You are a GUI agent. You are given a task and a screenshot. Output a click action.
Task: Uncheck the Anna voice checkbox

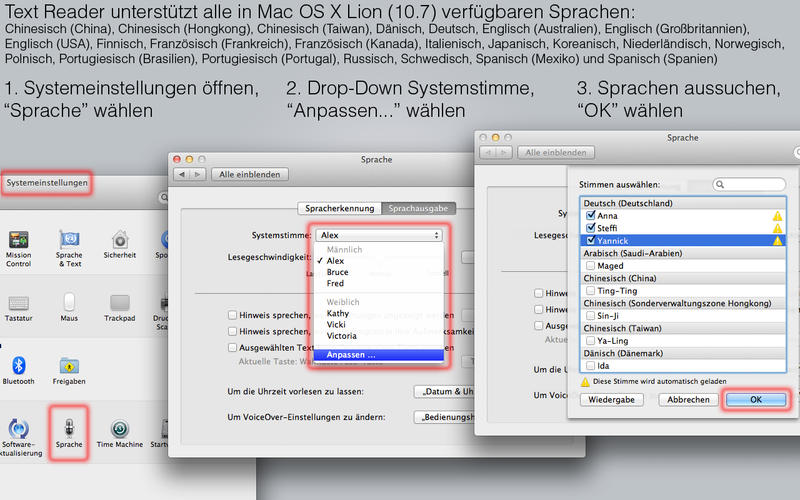pos(591,215)
